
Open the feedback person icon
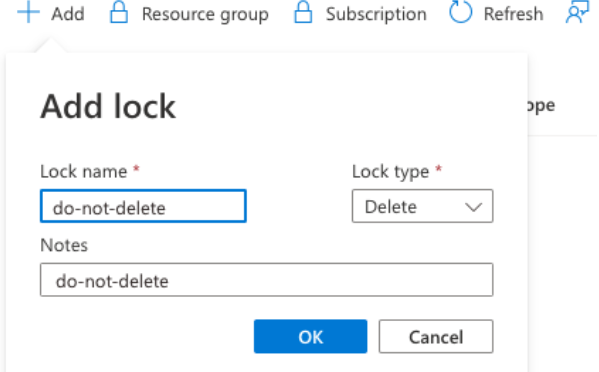pyautogui.click(x=577, y=12)
